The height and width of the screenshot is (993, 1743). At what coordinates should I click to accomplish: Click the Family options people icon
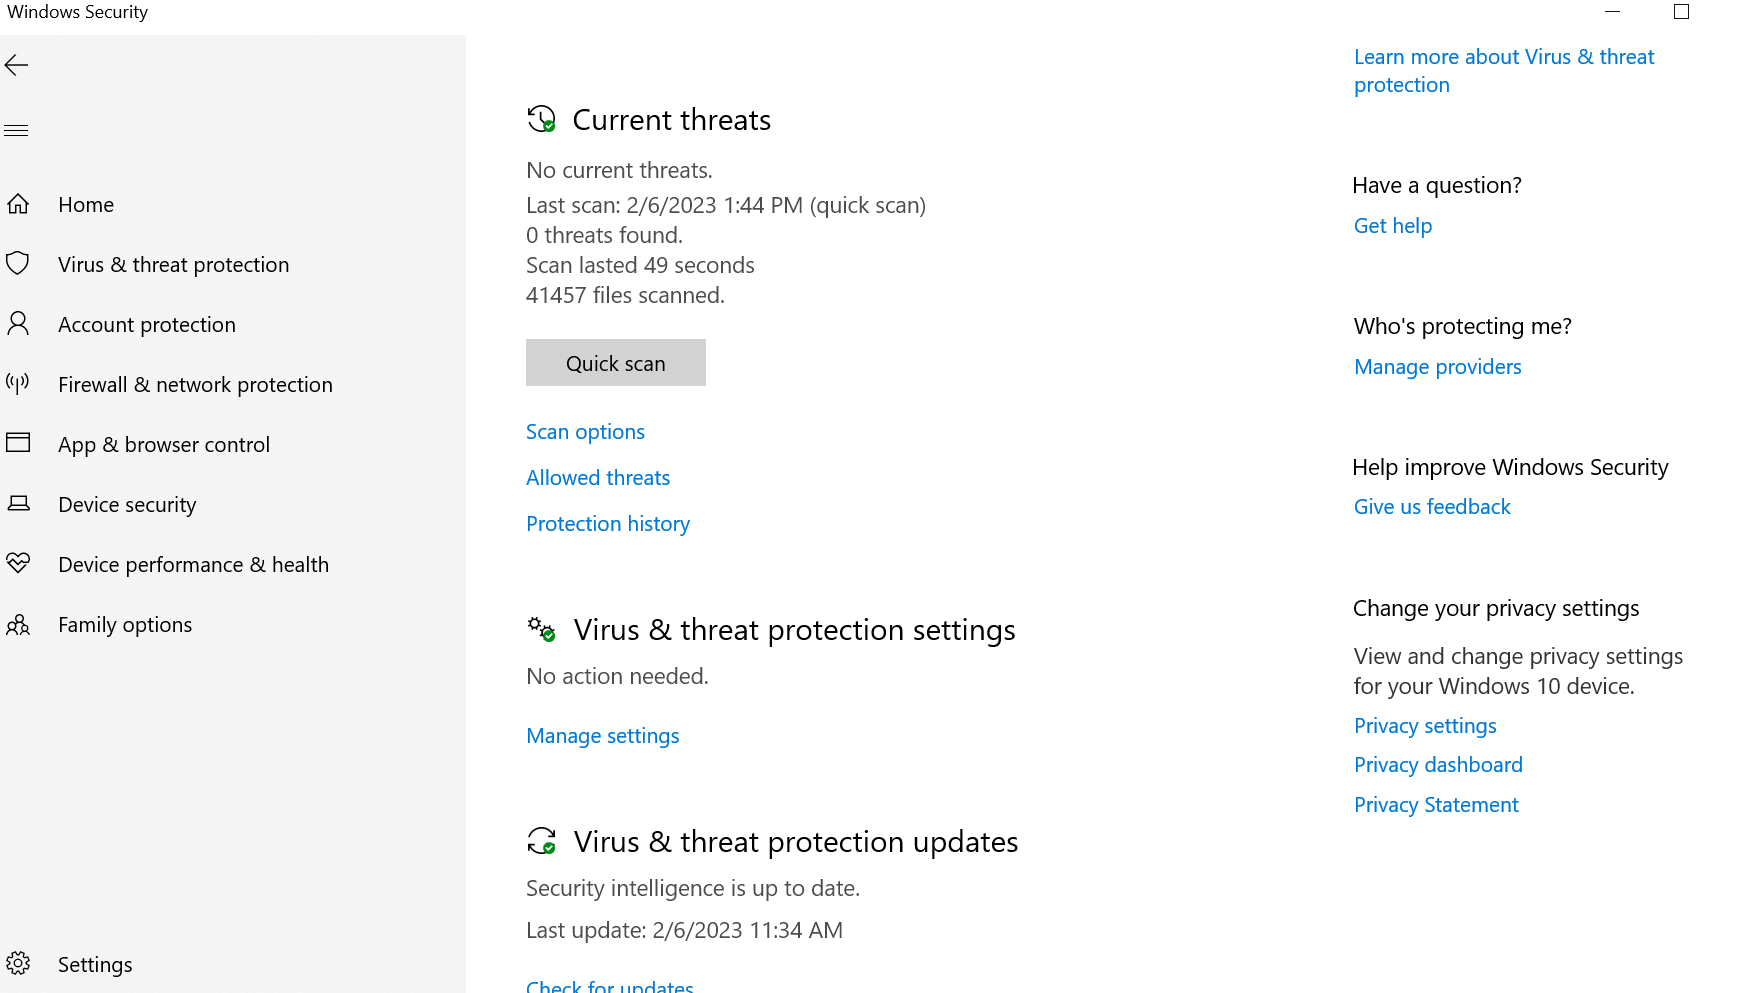pos(18,625)
